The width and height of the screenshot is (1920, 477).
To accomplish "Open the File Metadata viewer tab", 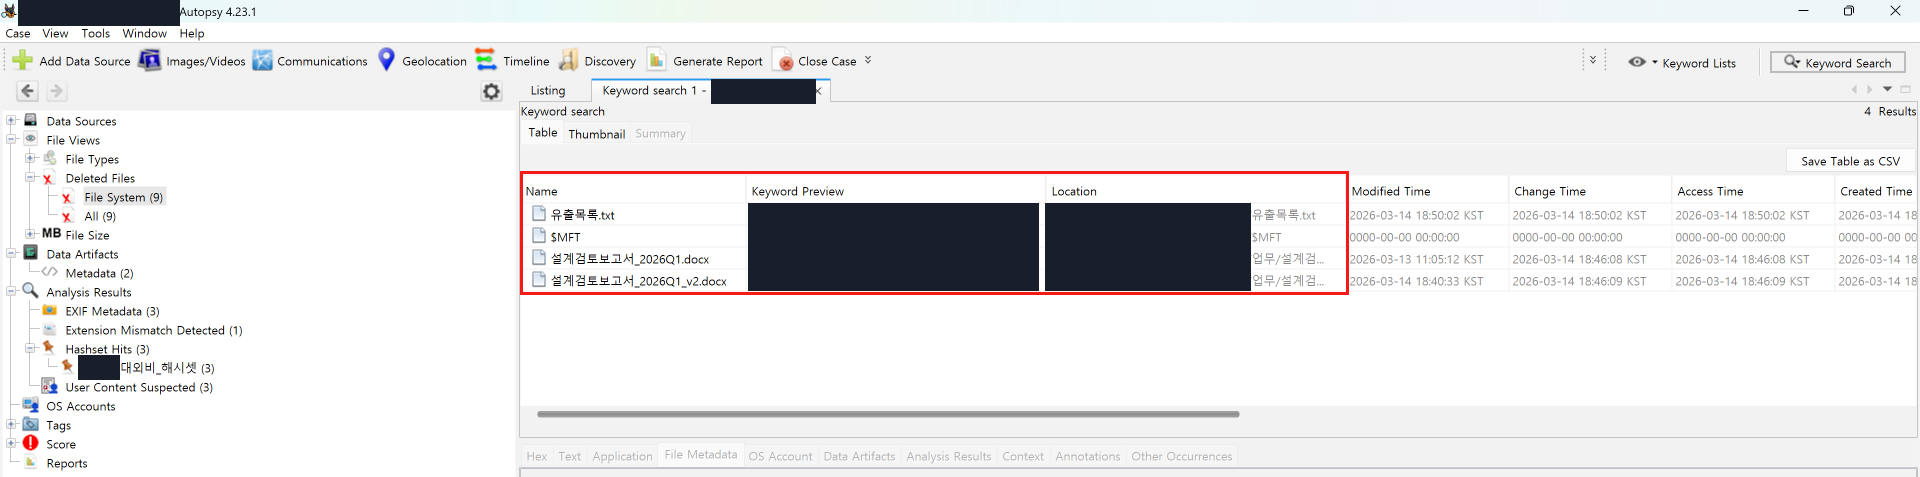I will pos(701,455).
